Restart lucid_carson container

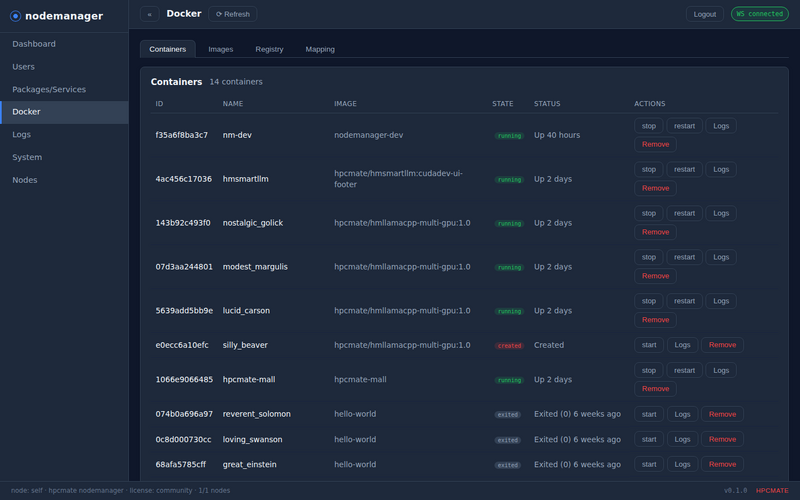click(x=684, y=301)
